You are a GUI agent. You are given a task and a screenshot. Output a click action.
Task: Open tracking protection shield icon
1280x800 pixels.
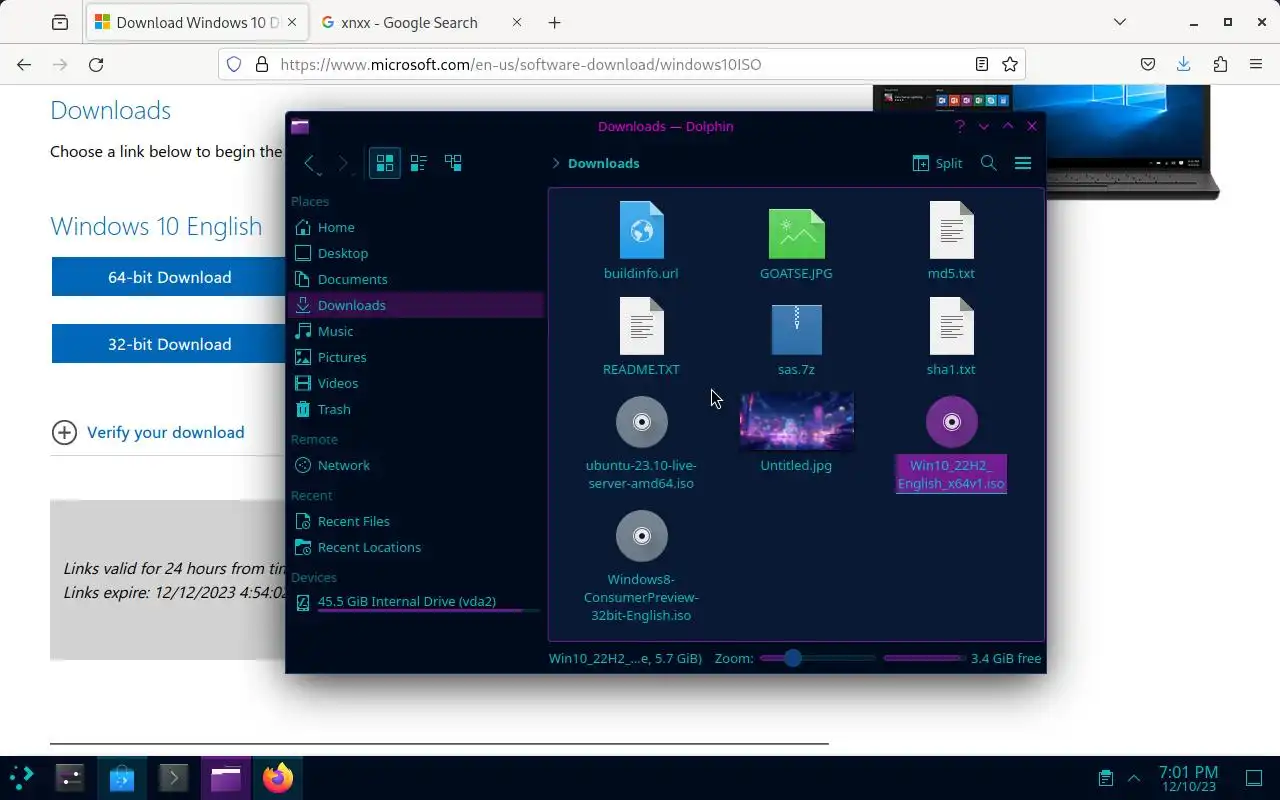[234, 64]
